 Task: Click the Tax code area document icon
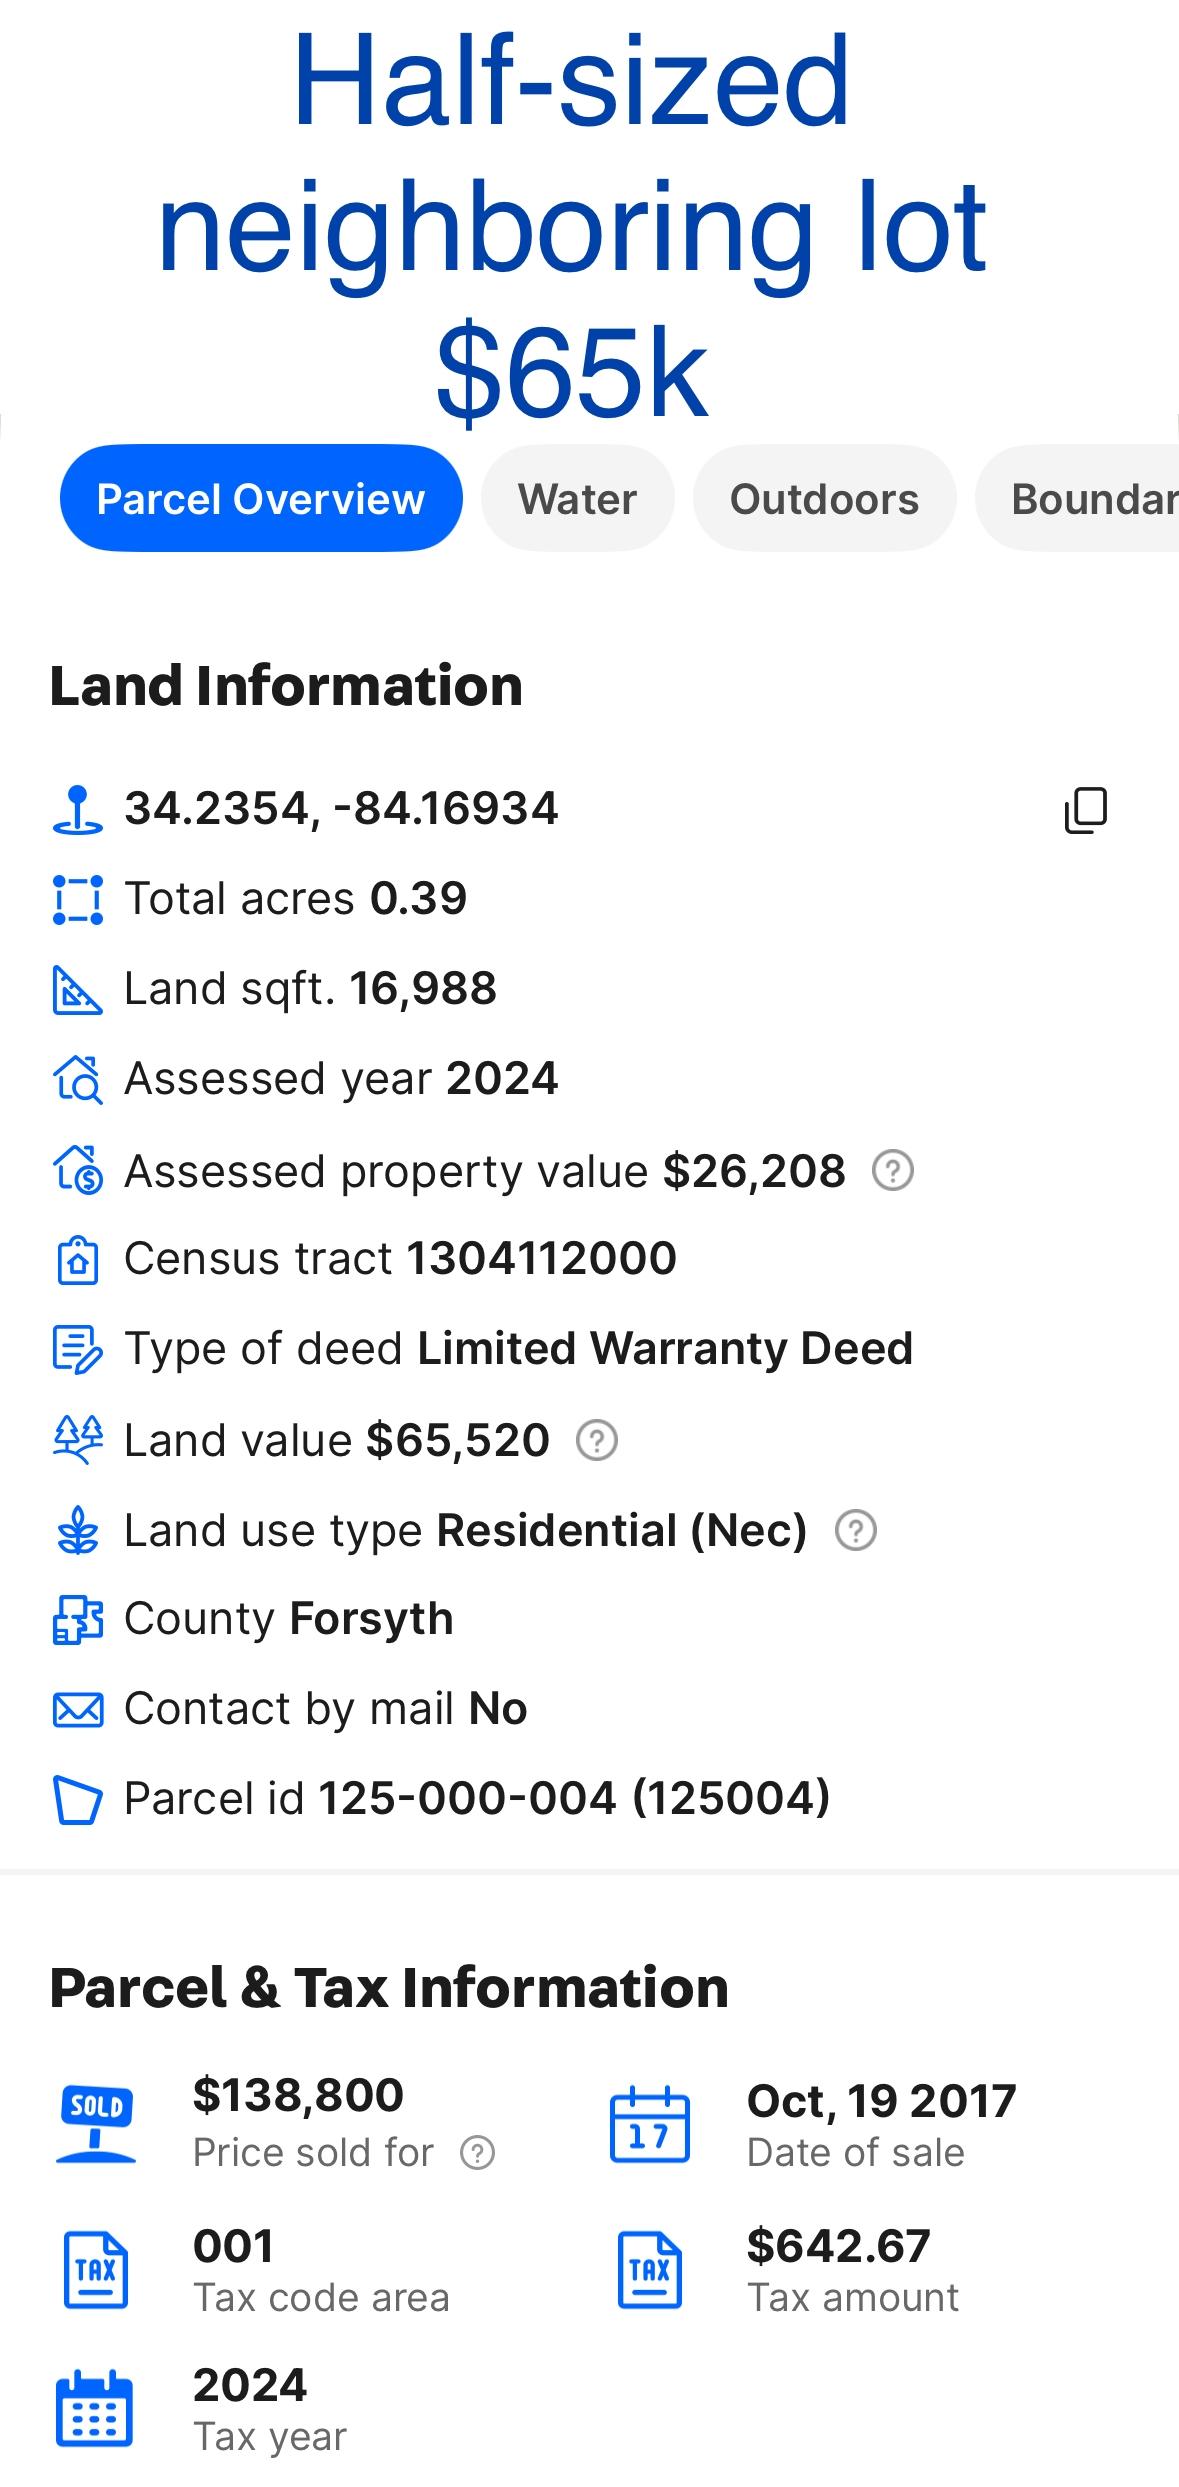(96, 2270)
